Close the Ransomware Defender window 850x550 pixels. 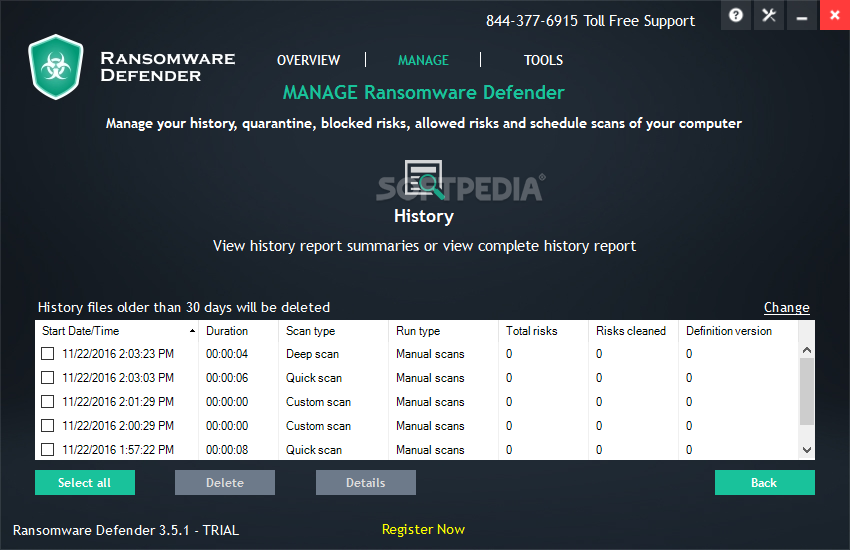click(x=835, y=15)
